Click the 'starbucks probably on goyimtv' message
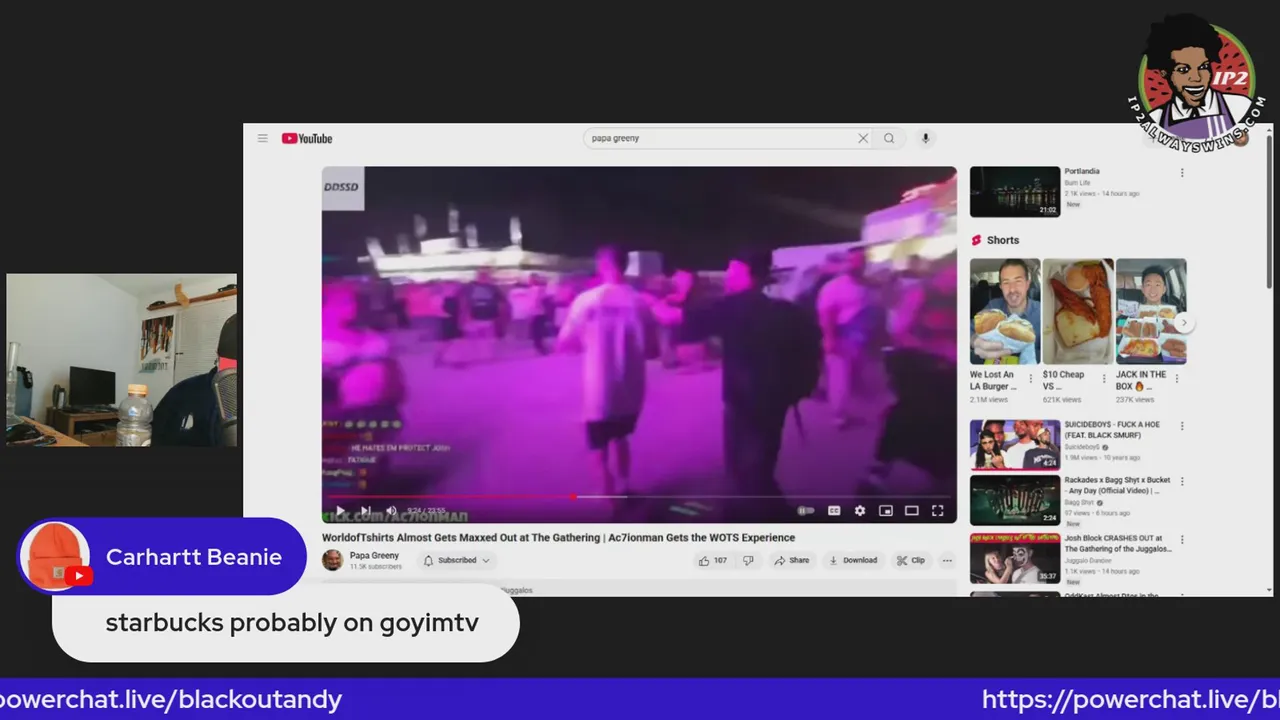 tap(292, 623)
